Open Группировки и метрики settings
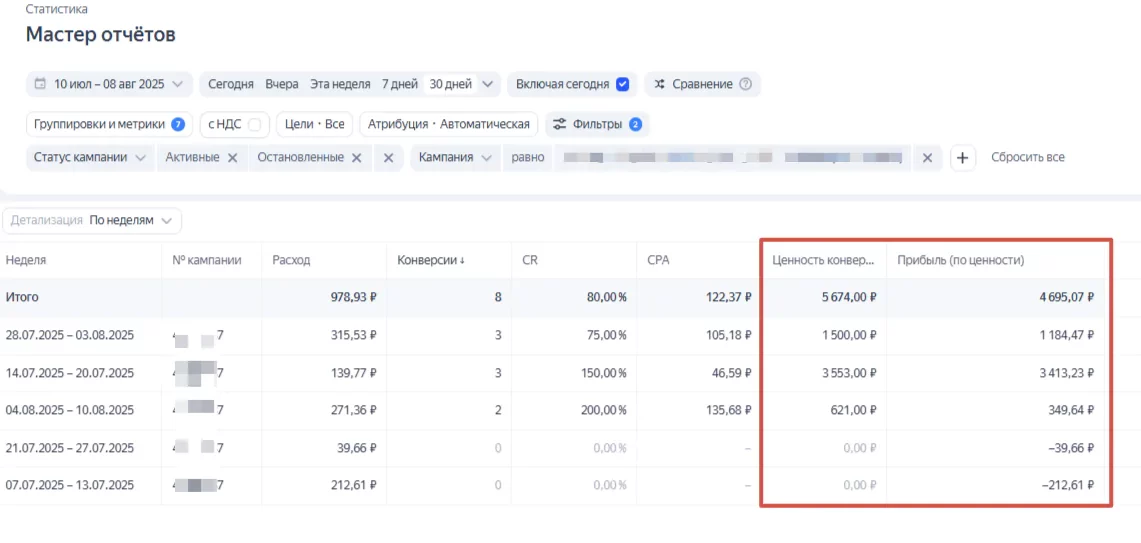Image resolution: width=1141 pixels, height=543 pixels. coord(108,125)
